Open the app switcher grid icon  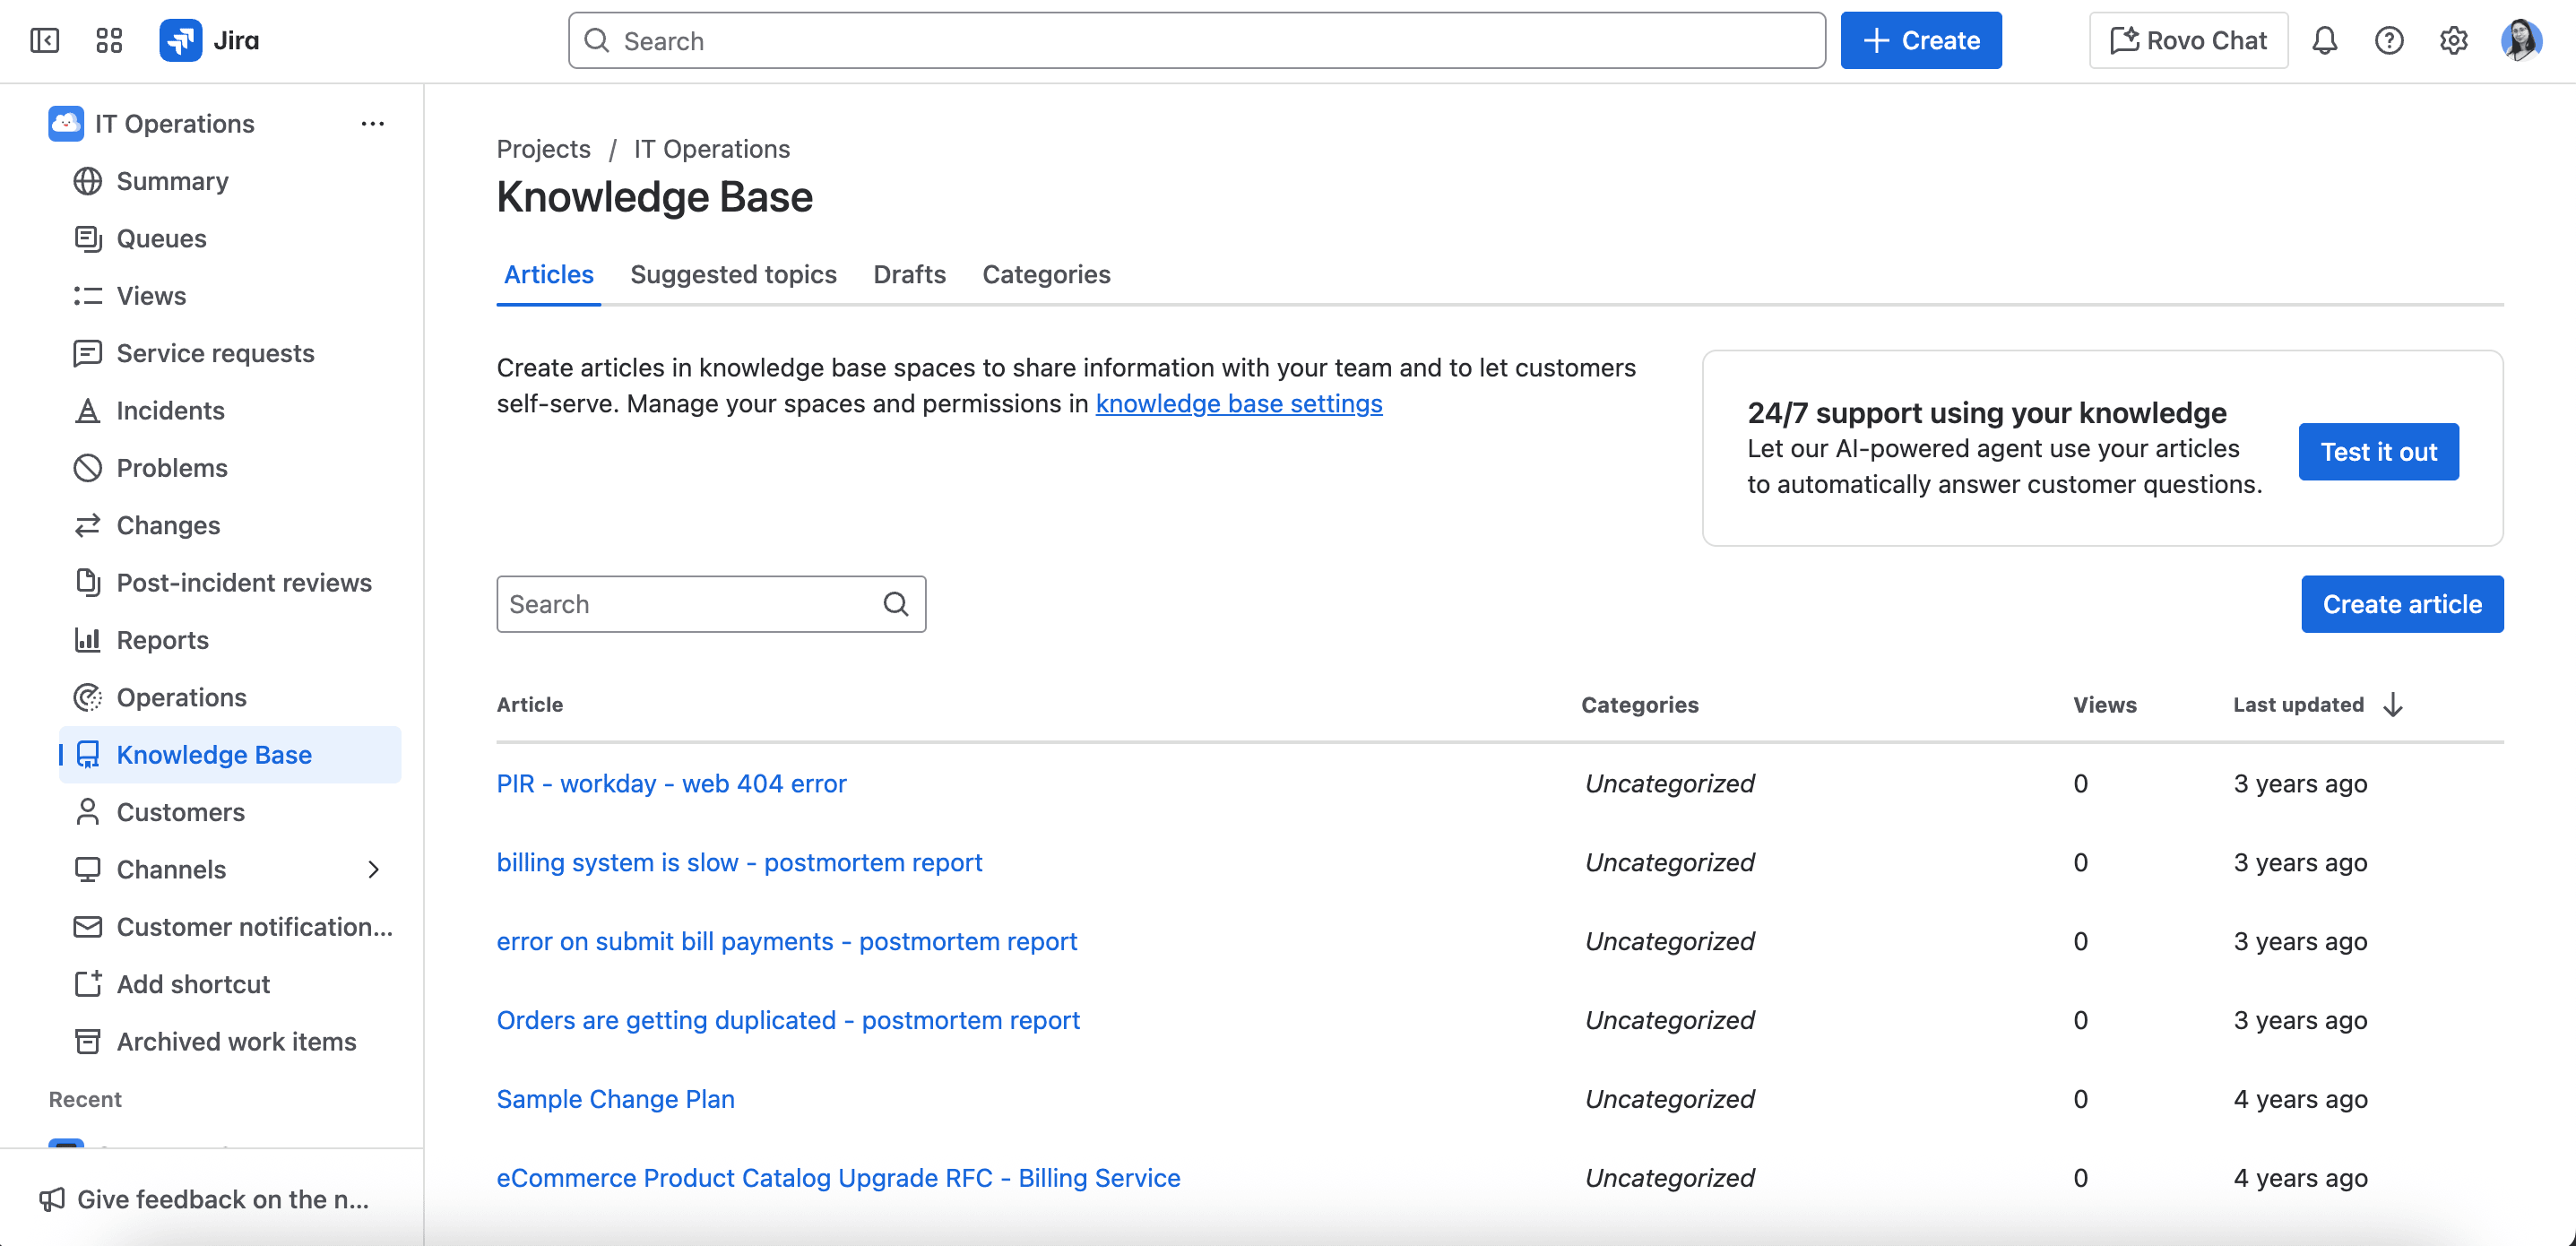pyautogui.click(x=109, y=40)
